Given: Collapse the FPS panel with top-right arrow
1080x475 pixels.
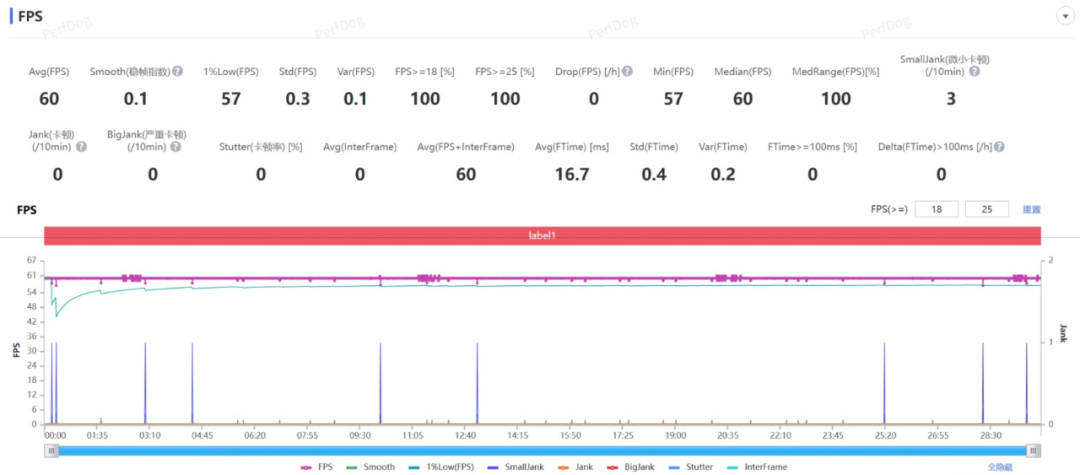Looking at the screenshot, I should pyautogui.click(x=1066, y=17).
